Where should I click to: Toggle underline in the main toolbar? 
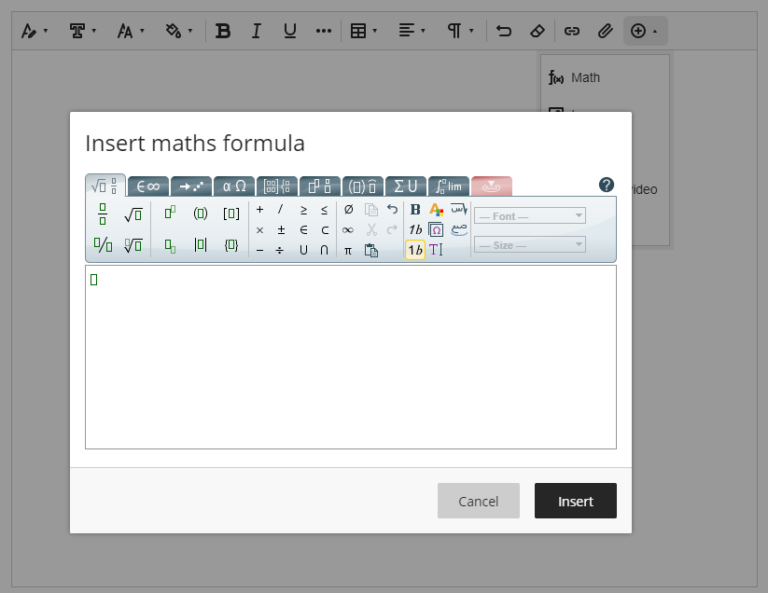coord(290,31)
